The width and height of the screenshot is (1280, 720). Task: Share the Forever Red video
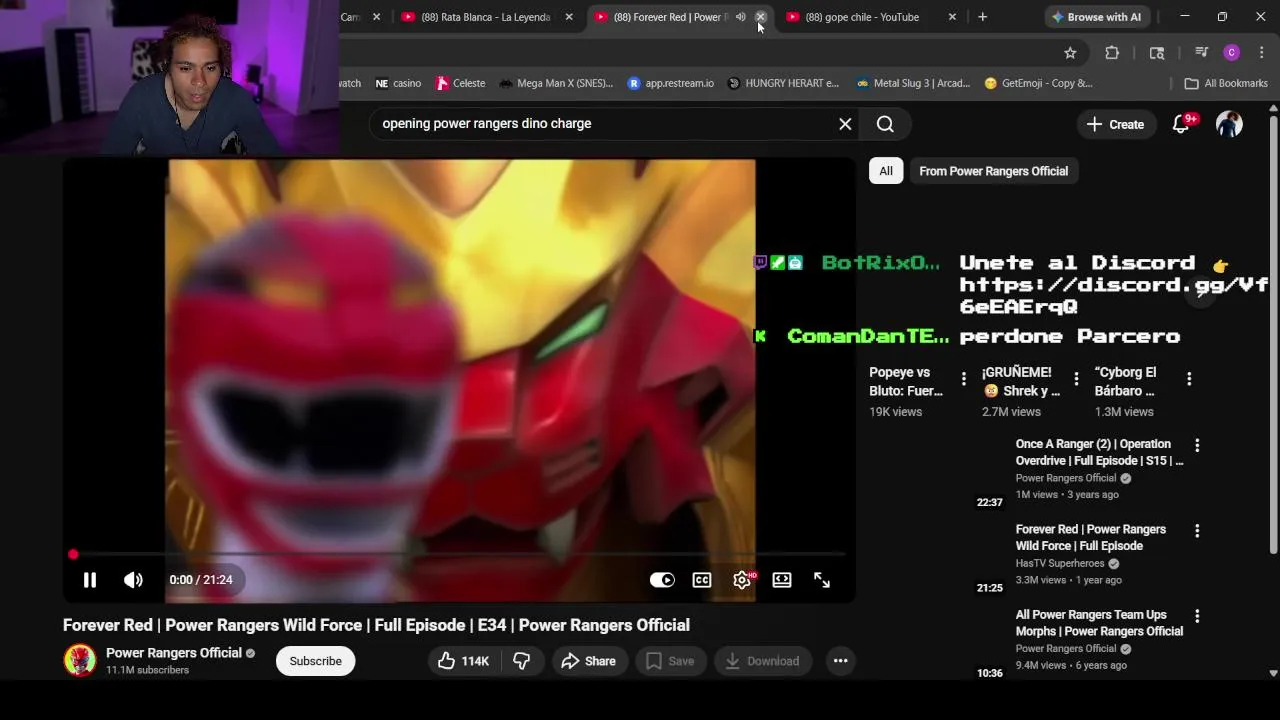[x=589, y=661]
